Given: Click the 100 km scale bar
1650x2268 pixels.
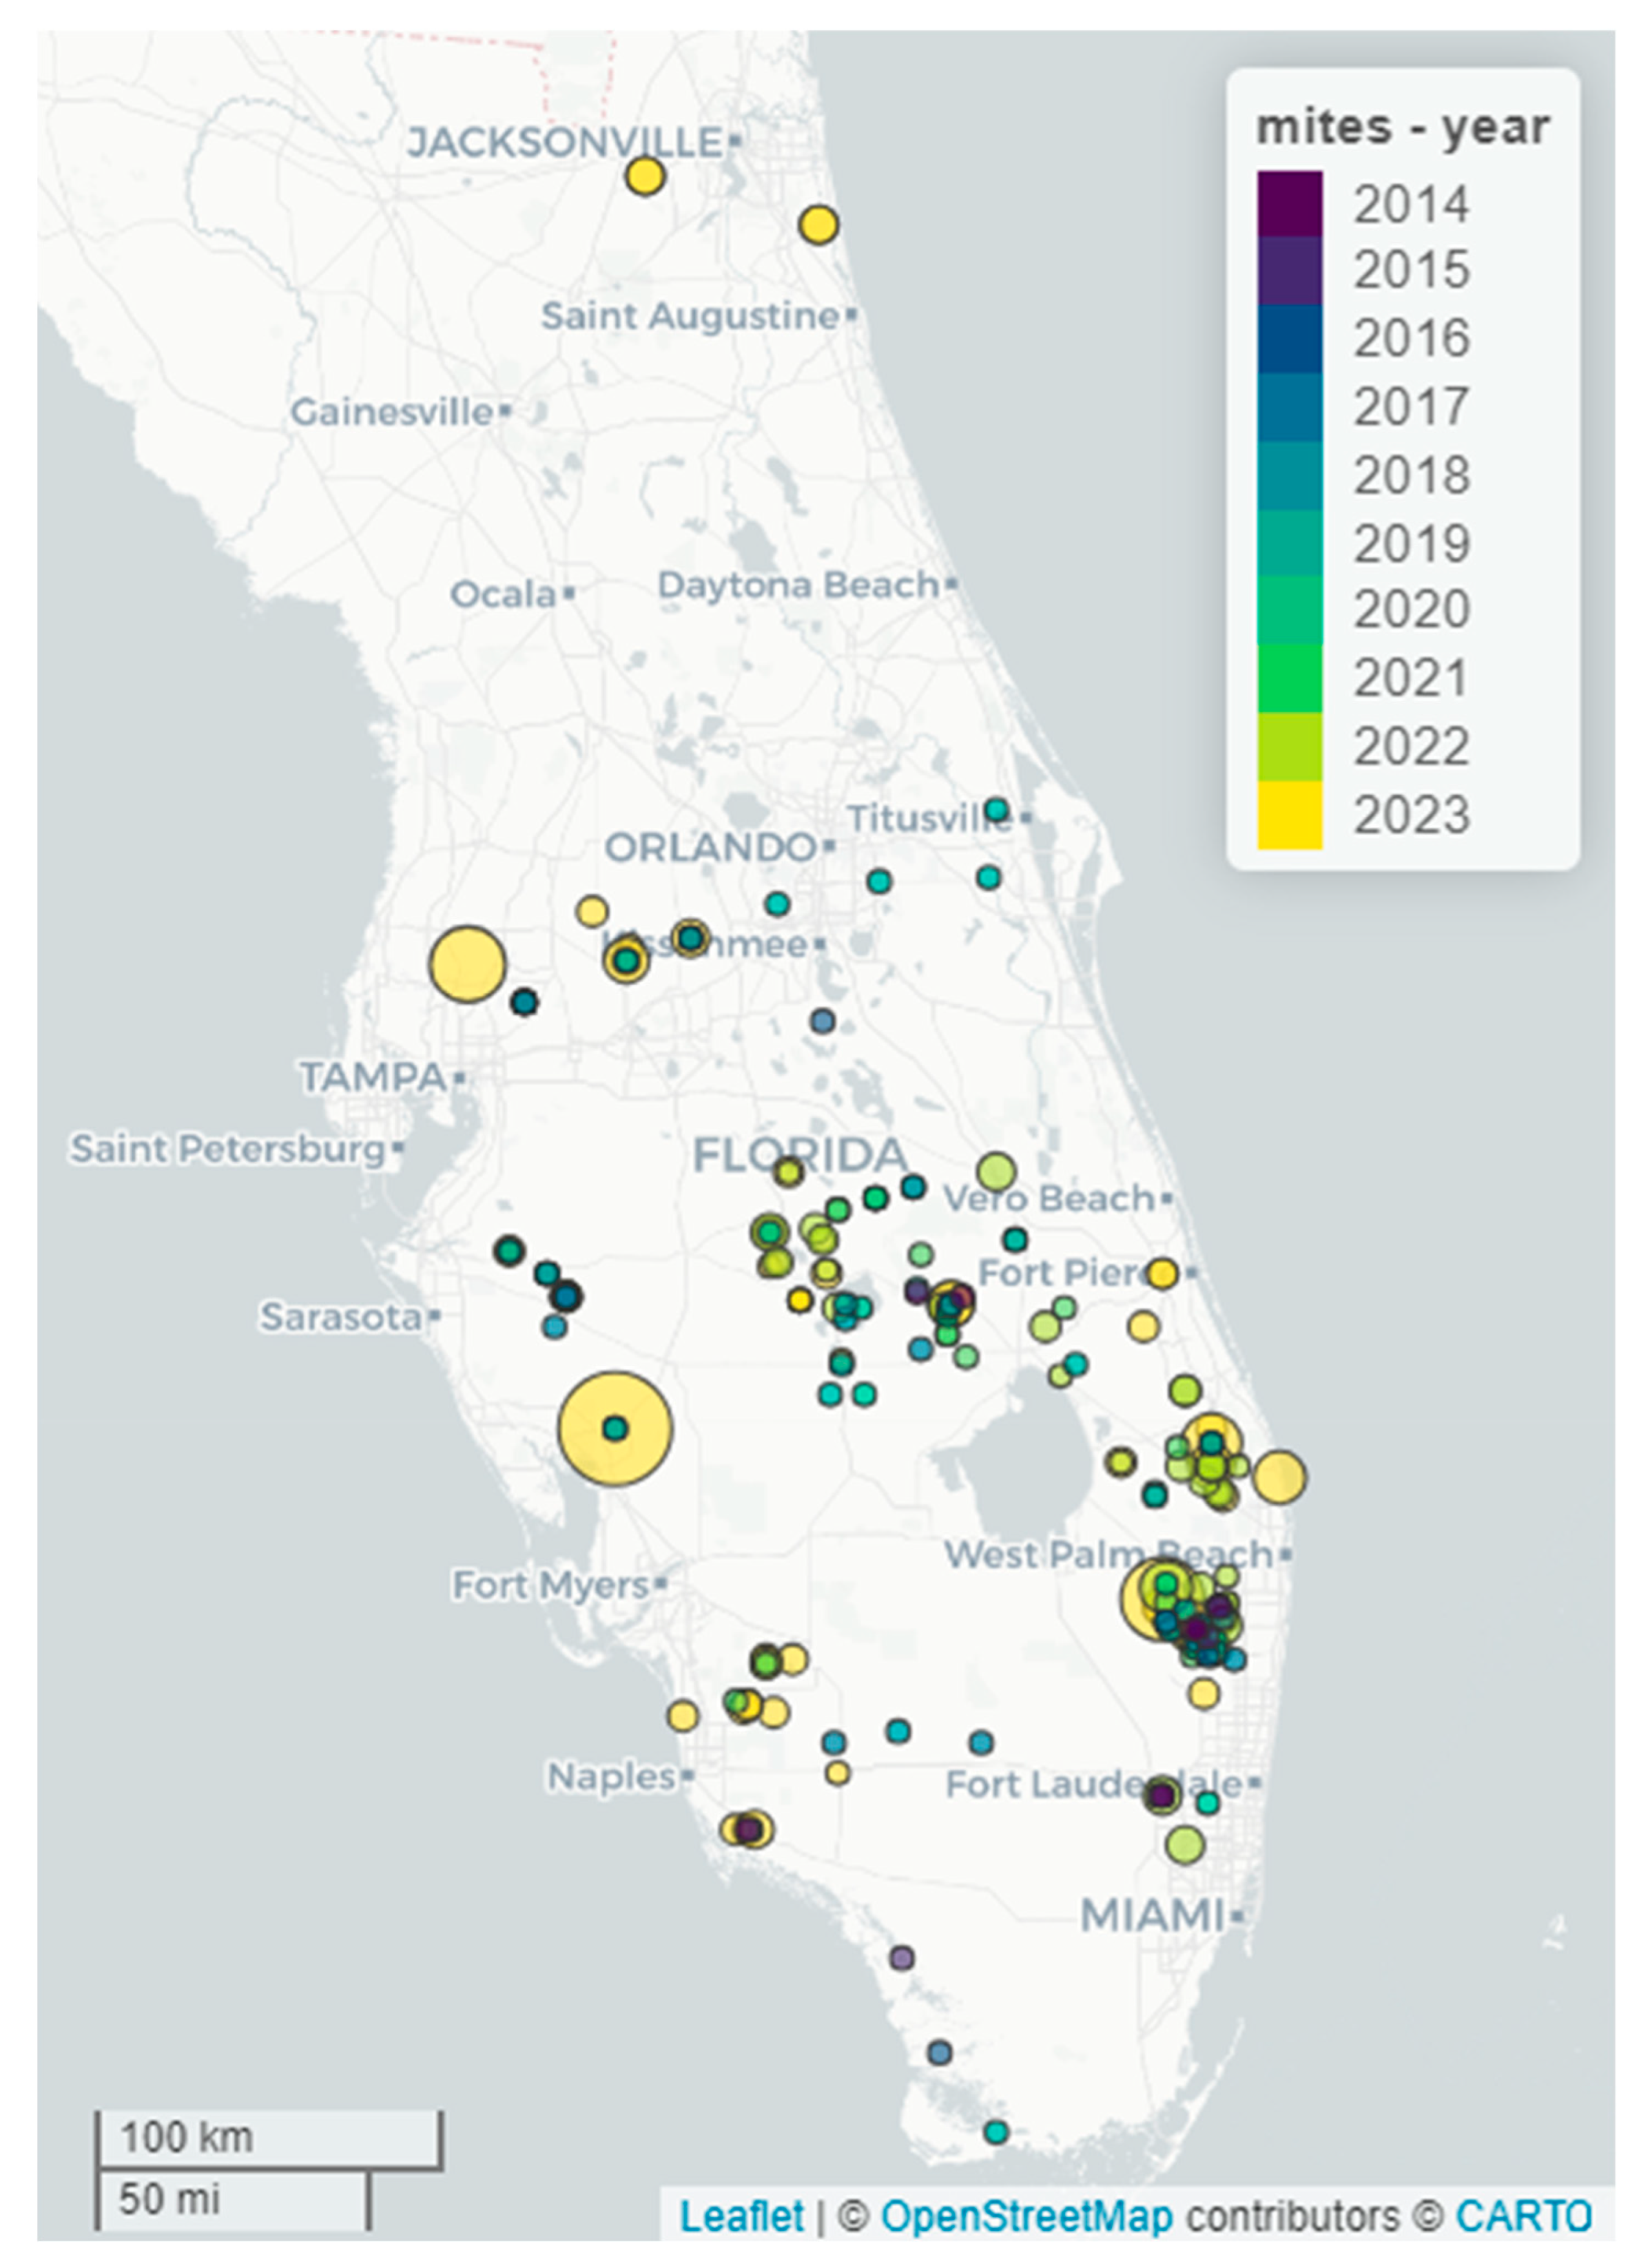Looking at the screenshot, I should 268,2138.
